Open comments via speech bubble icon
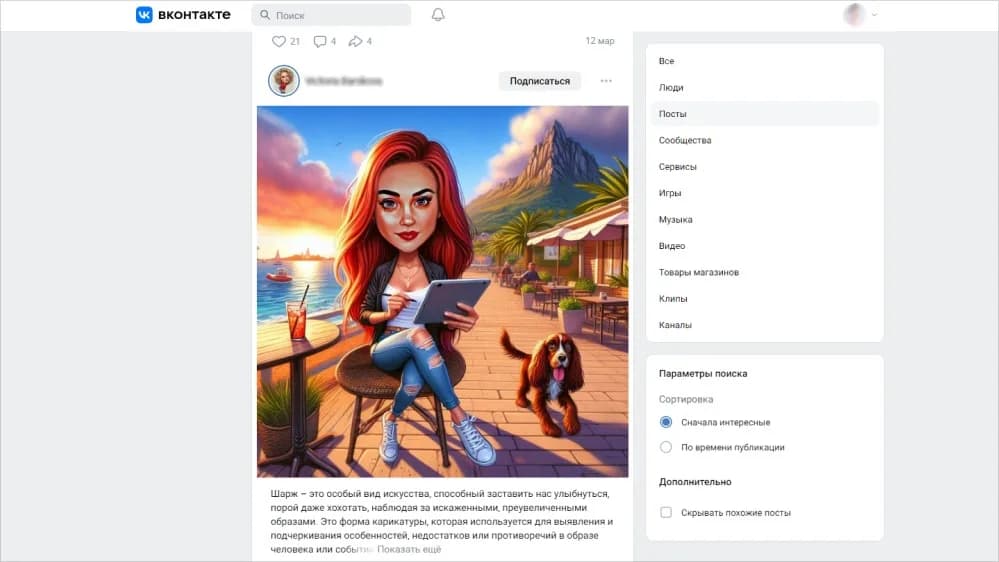999x562 pixels. tap(320, 41)
